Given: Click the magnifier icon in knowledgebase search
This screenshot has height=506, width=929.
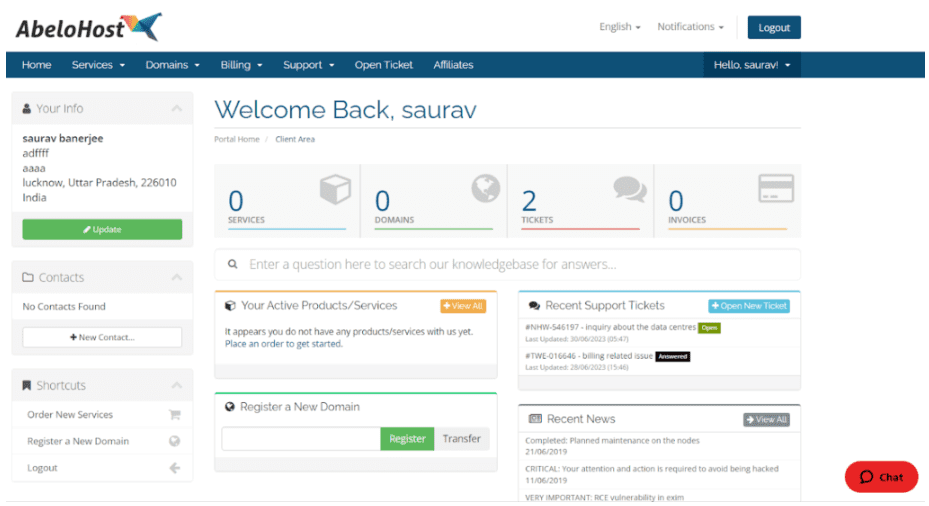Looking at the screenshot, I should (233, 264).
